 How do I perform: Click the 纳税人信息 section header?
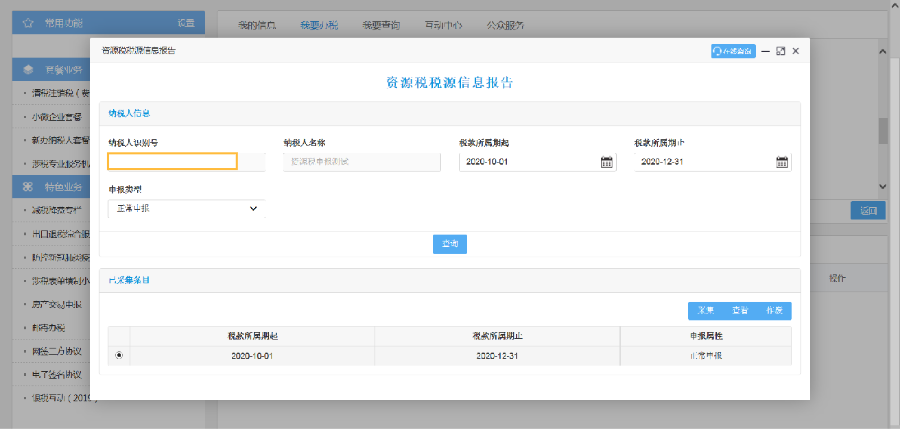pyautogui.click(x=449, y=114)
